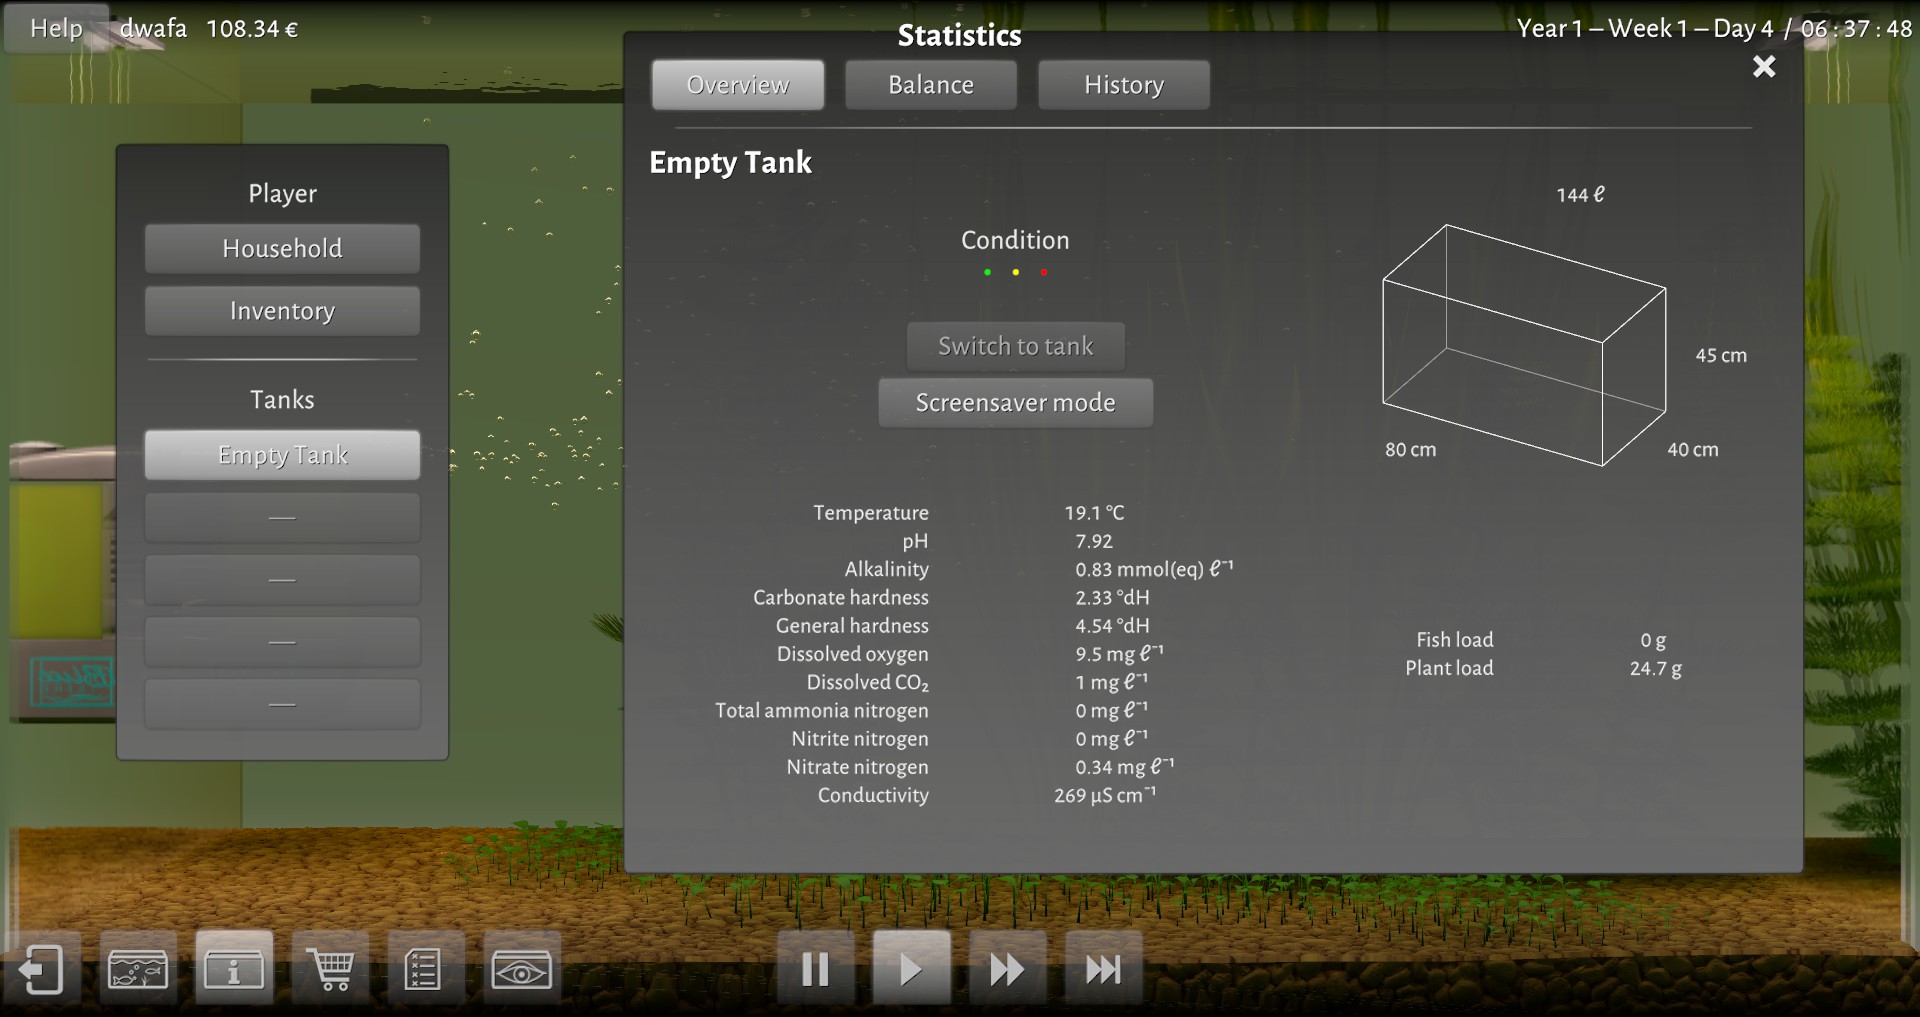The height and width of the screenshot is (1017, 1920).
Task: Close the Statistics panel
Action: 1764,67
